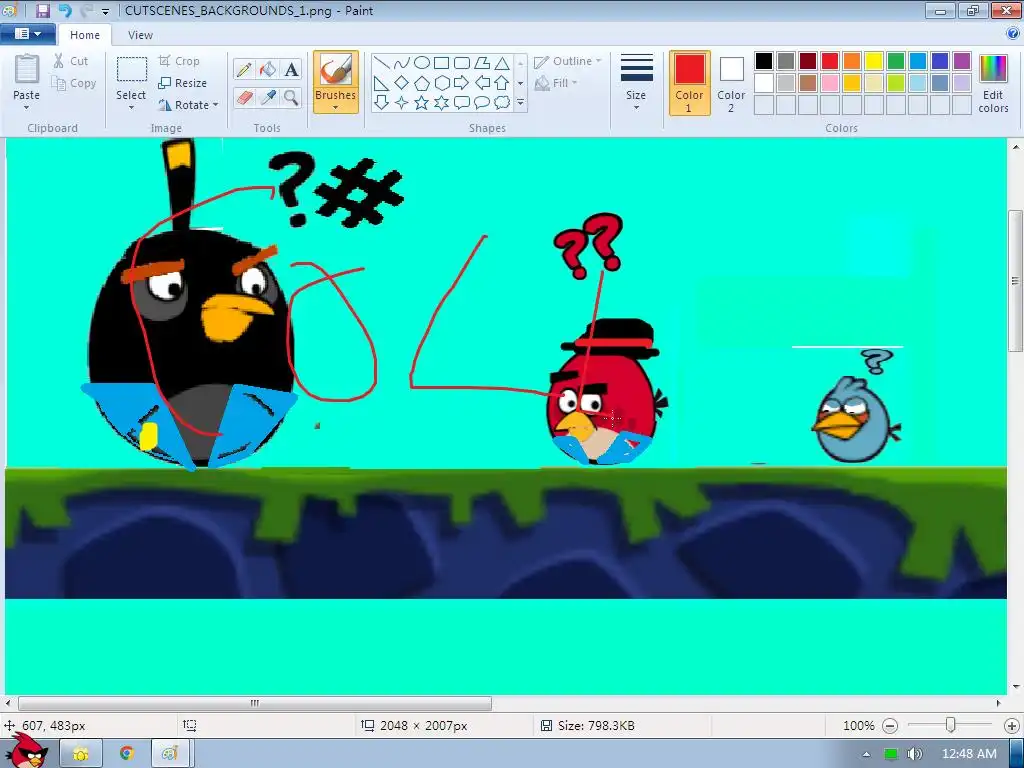Open the shape Outline dropdown
The image size is (1024, 768).
click(568, 61)
